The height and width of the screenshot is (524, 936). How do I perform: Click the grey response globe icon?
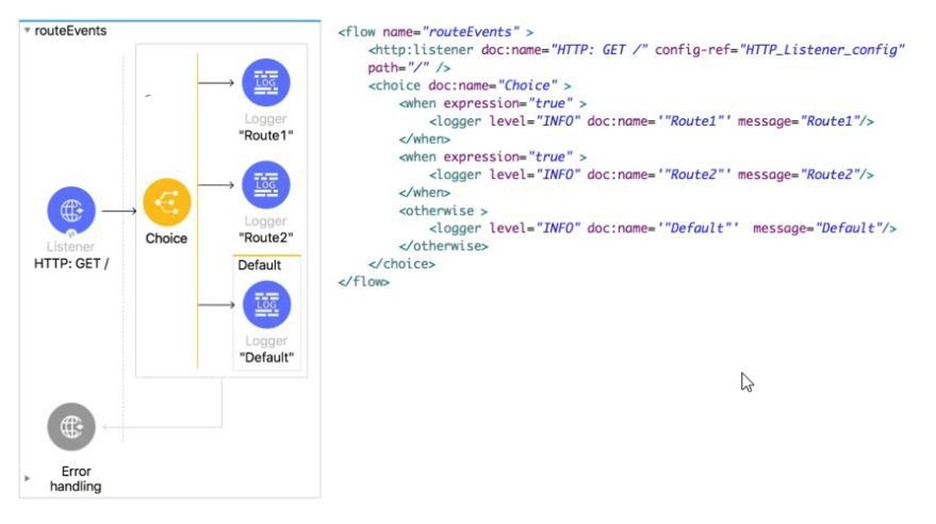pyautogui.click(x=72, y=428)
